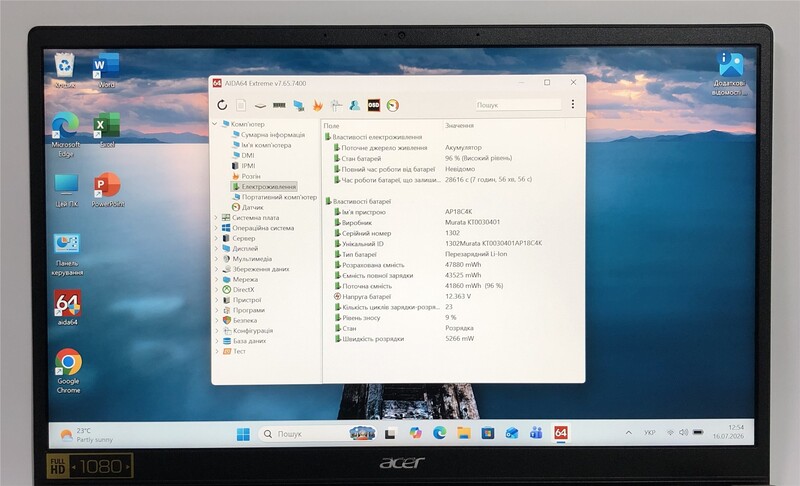Open the Панель керування desktop icon
The width and height of the screenshot is (800, 486).
67,254
